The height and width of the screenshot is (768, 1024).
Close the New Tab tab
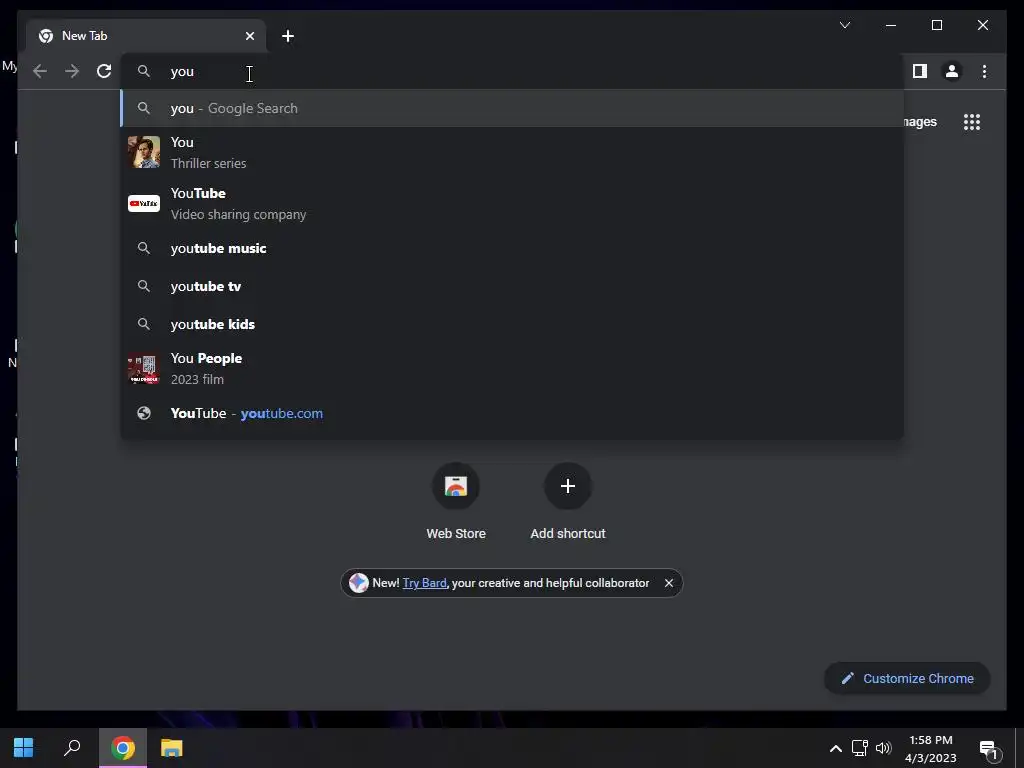[249, 36]
